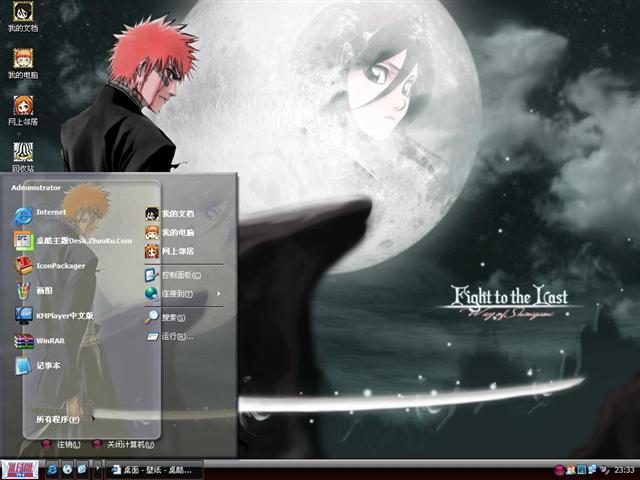640x480 pixels.
Task: Launch IconPackager from the Start menu
Action: 50,266
